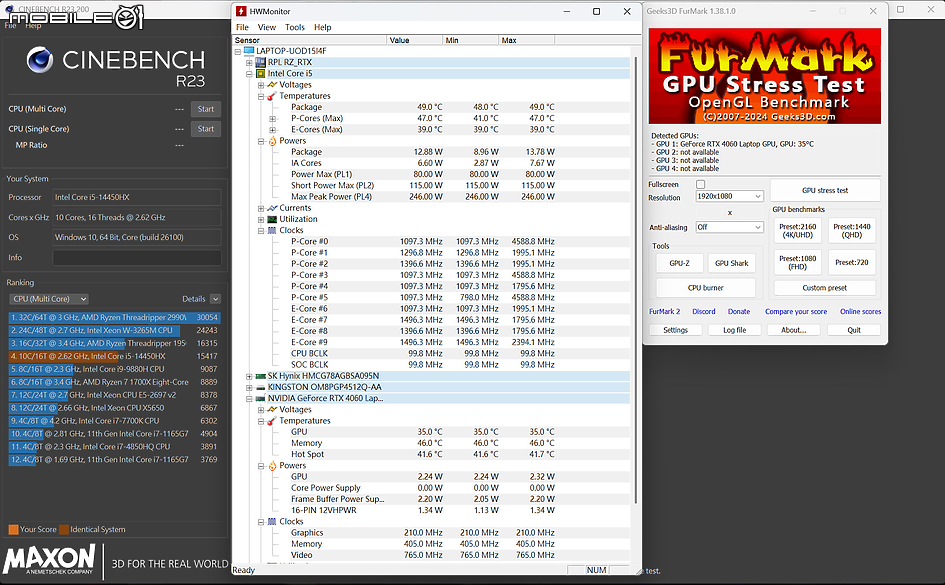Click the Powers flame icon under Intel Core i5
Image resolution: width=945 pixels, height=585 pixels.
coord(272,141)
